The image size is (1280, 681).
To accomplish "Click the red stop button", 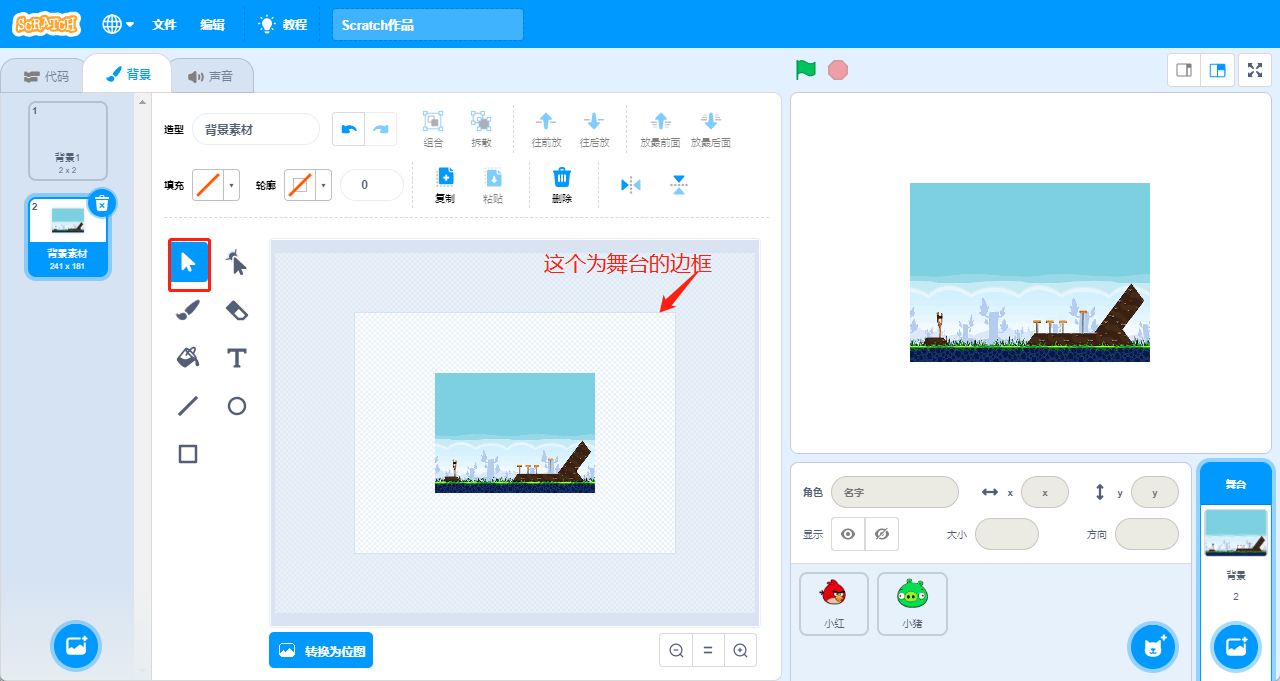I will pyautogui.click(x=838, y=70).
